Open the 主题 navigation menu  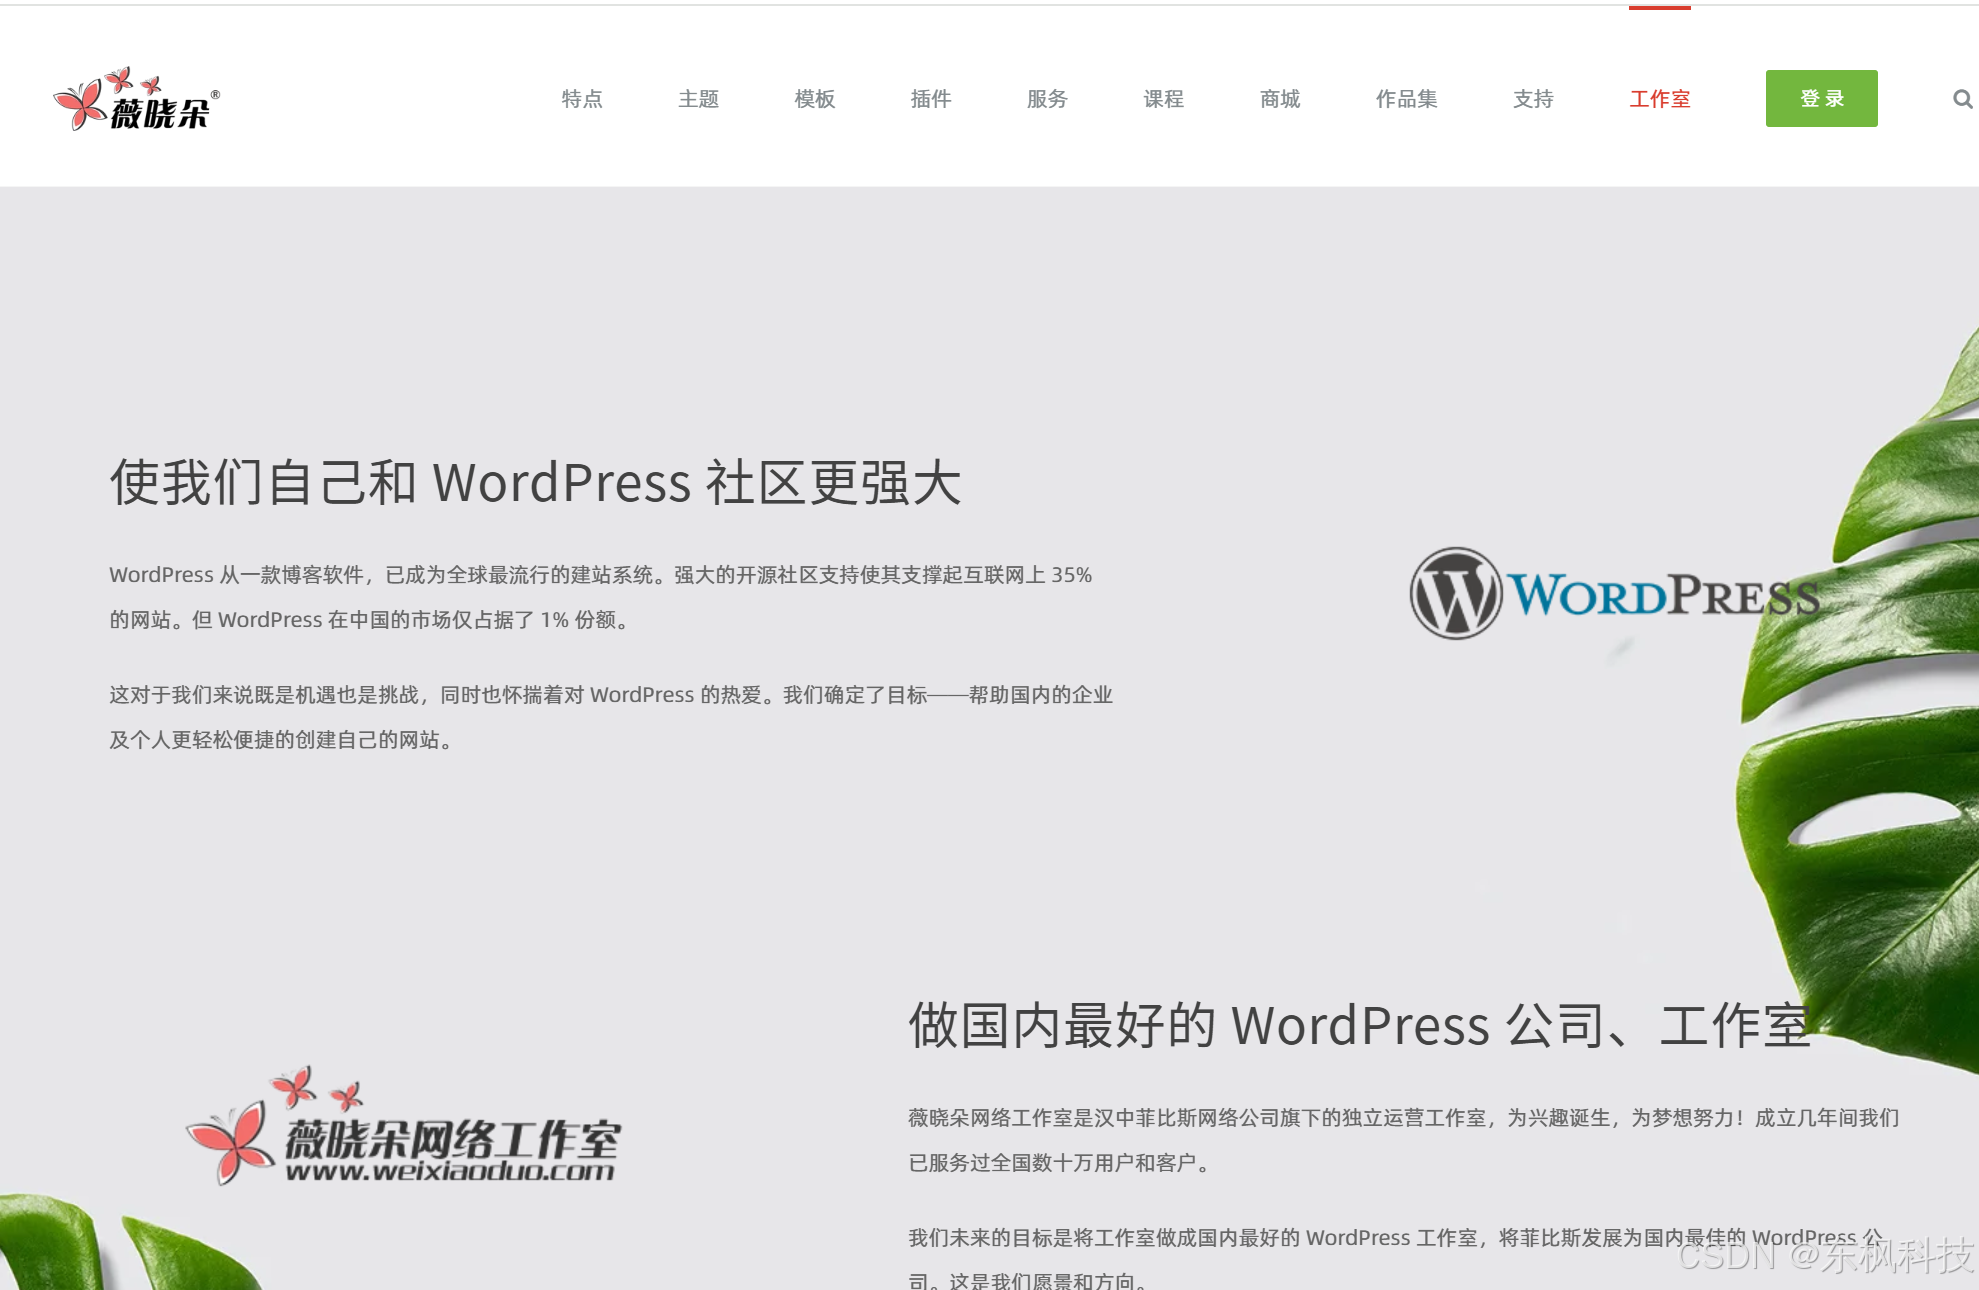698,99
